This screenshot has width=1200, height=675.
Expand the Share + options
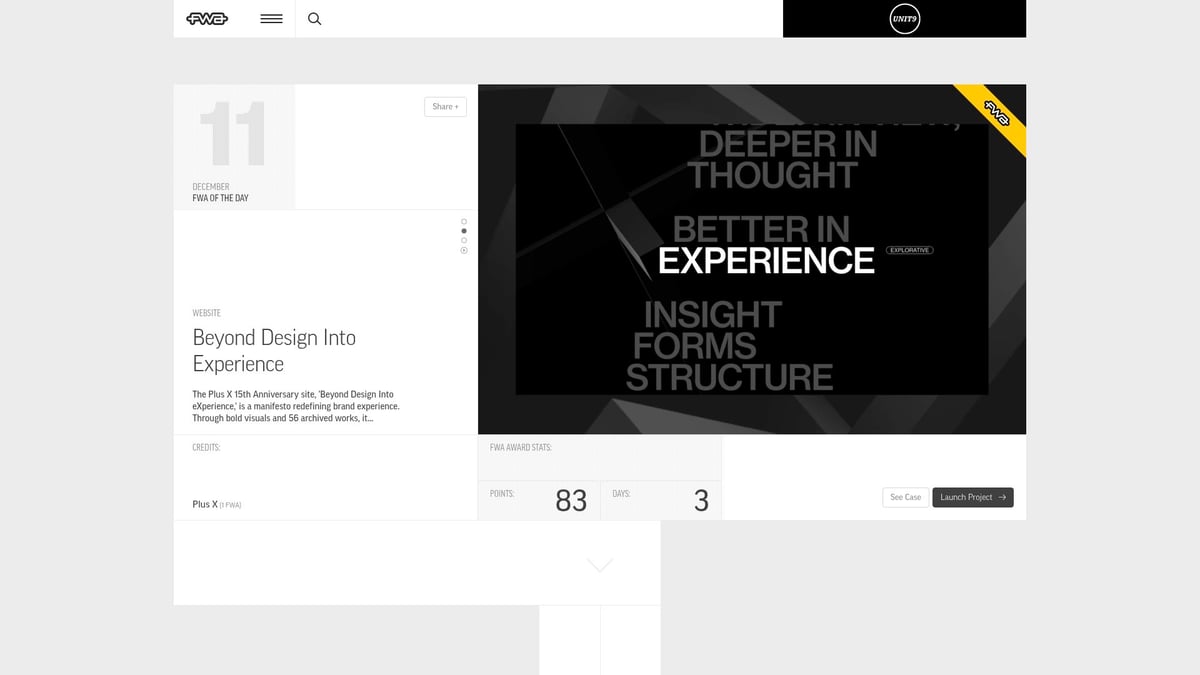(444, 106)
